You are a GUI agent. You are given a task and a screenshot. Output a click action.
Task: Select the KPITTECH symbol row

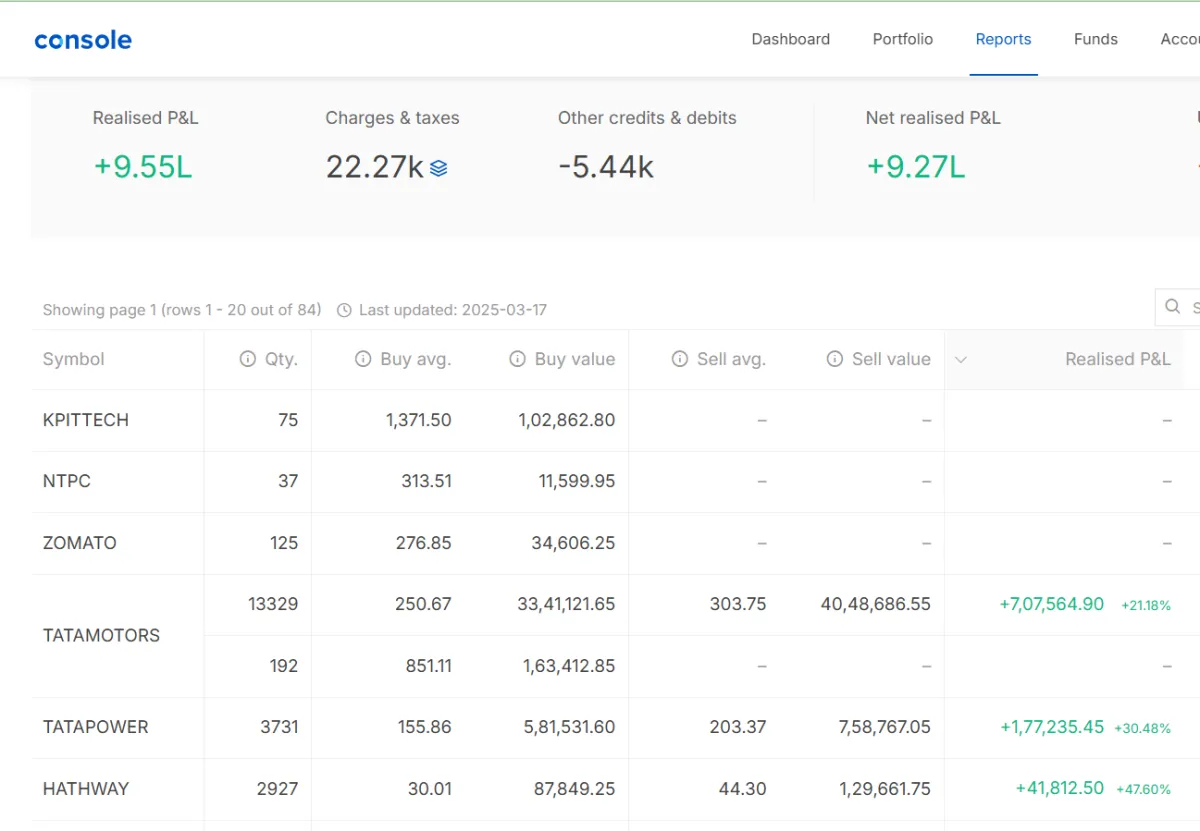(86, 420)
